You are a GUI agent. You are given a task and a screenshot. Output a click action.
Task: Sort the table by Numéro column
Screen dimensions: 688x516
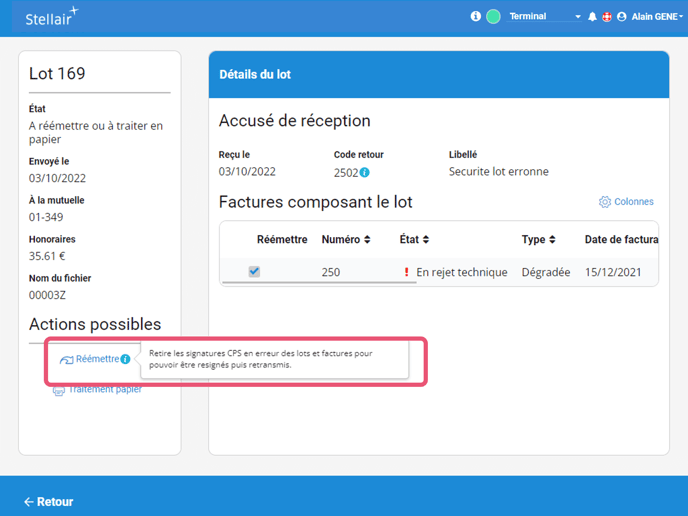pos(346,240)
